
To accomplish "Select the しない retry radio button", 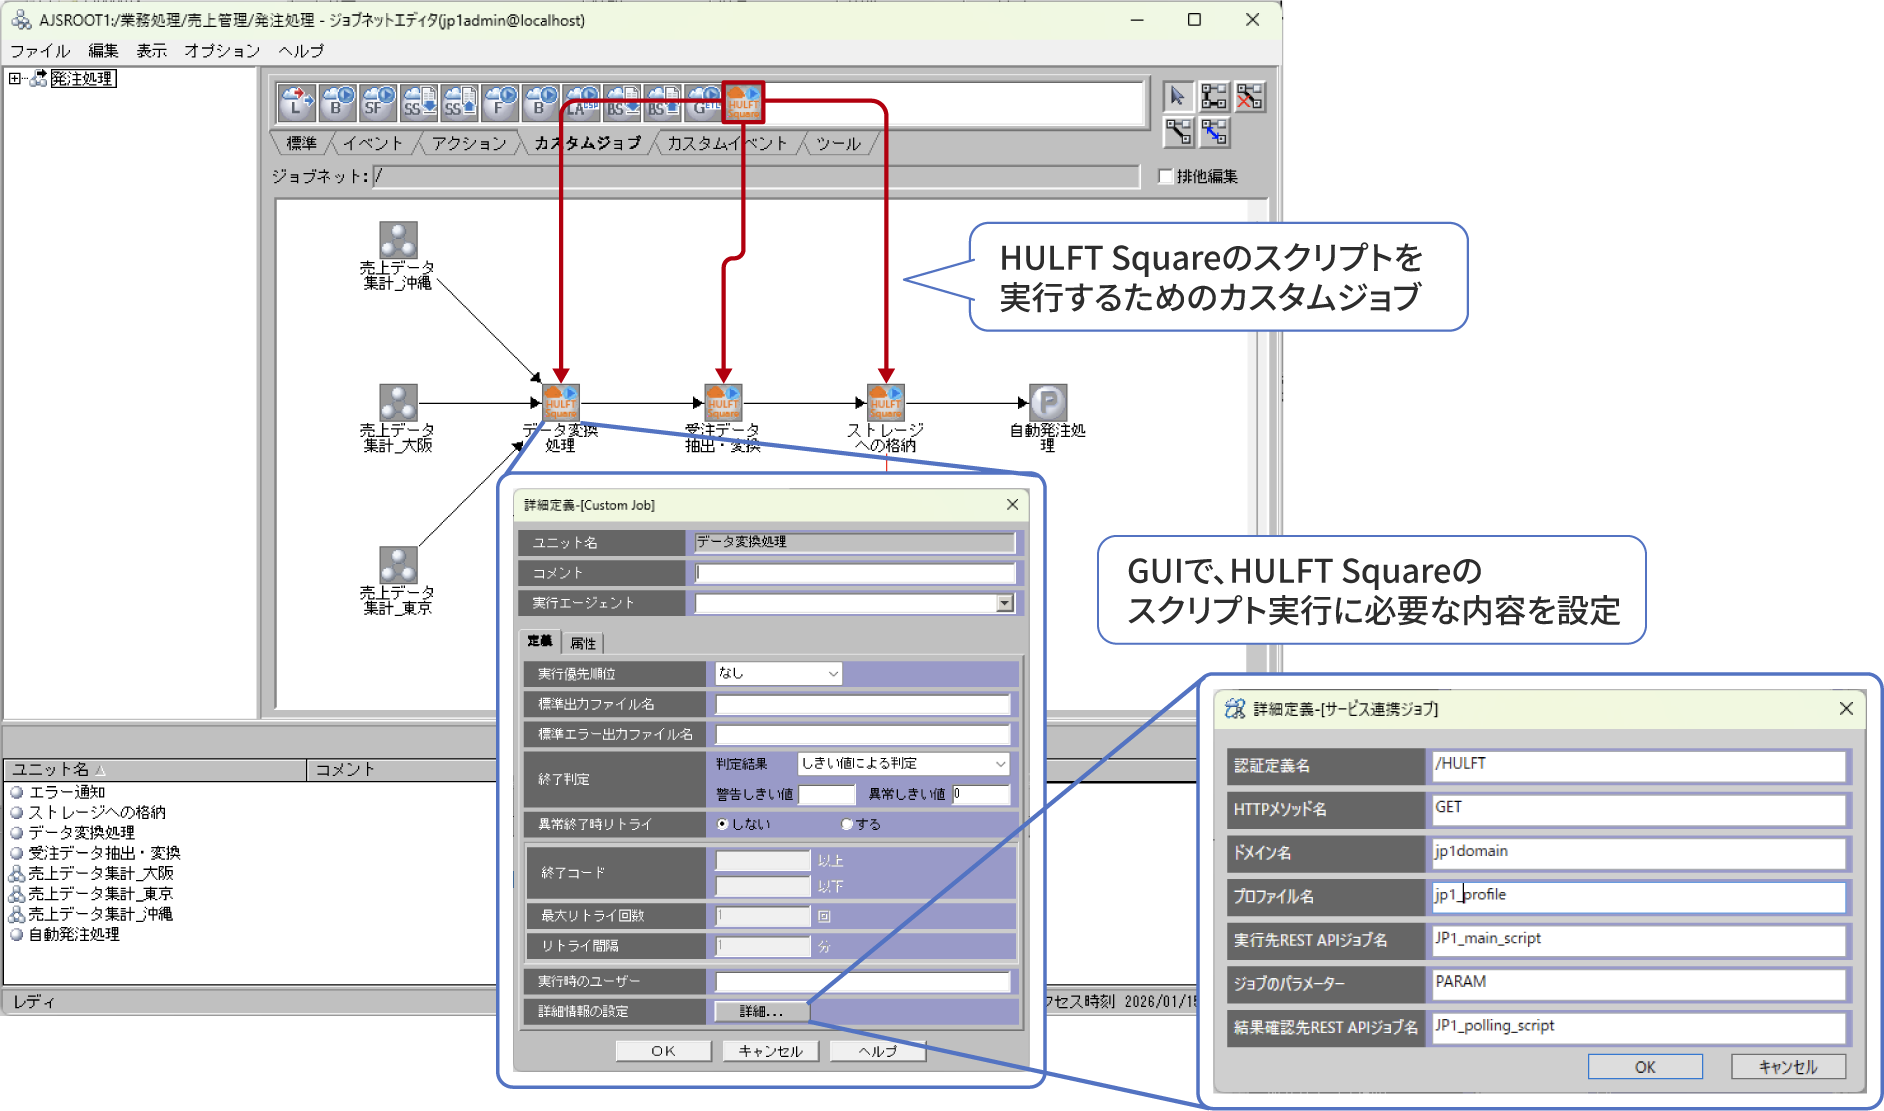I will (x=723, y=824).
